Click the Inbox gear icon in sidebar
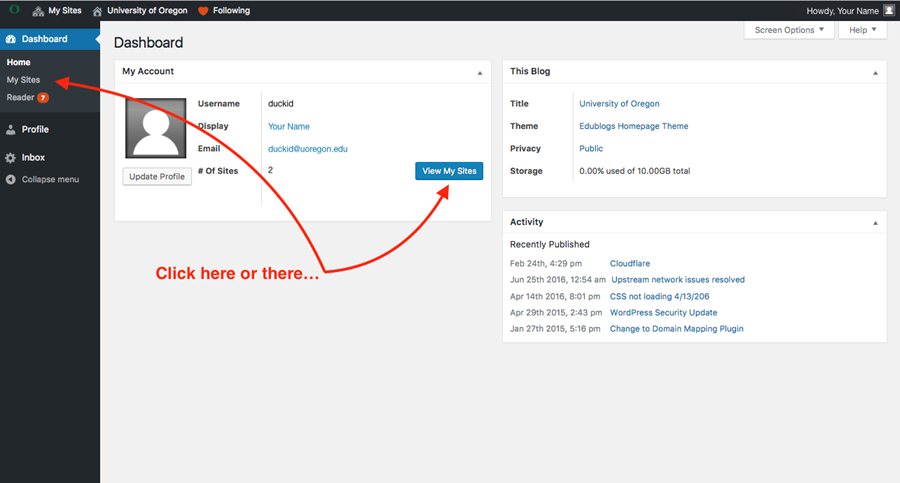Image resolution: width=900 pixels, height=483 pixels. (11, 157)
